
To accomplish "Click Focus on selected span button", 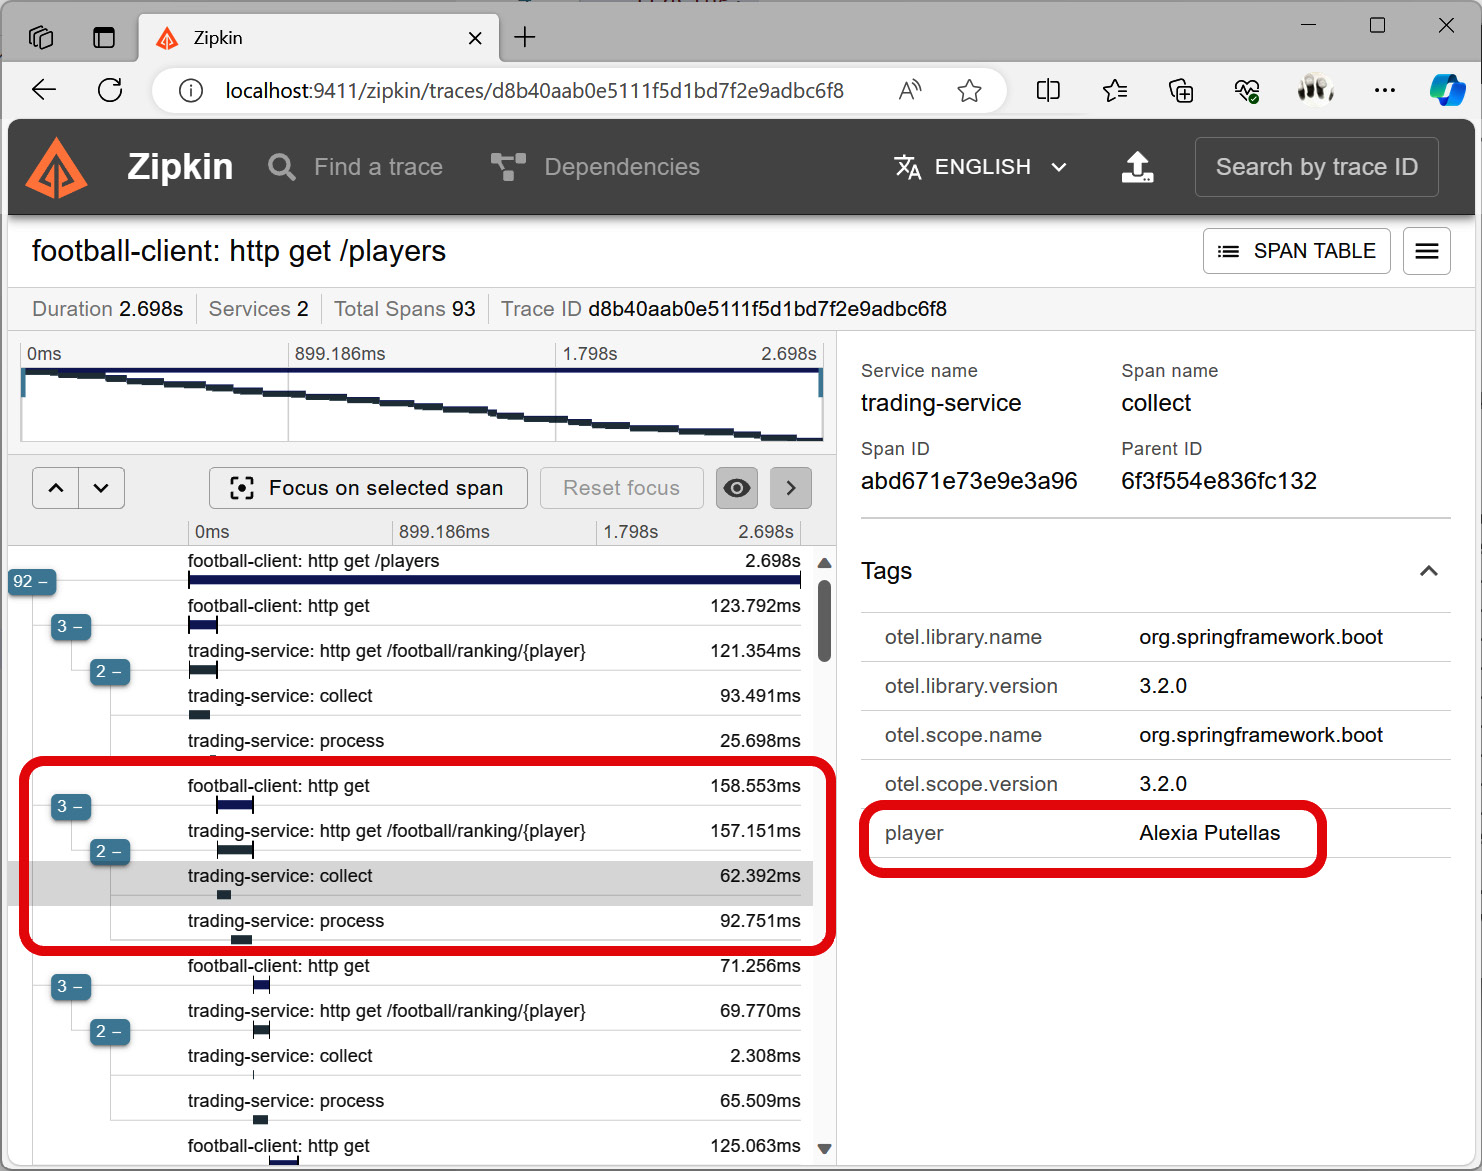I will click(368, 488).
